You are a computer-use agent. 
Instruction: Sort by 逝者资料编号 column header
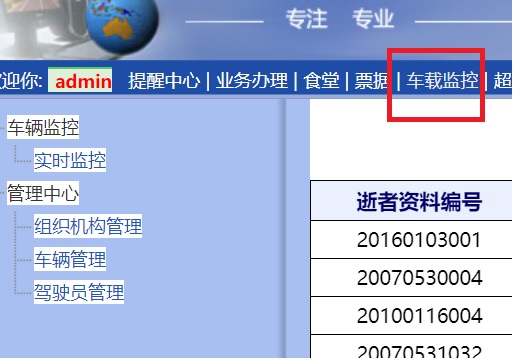[419, 201]
